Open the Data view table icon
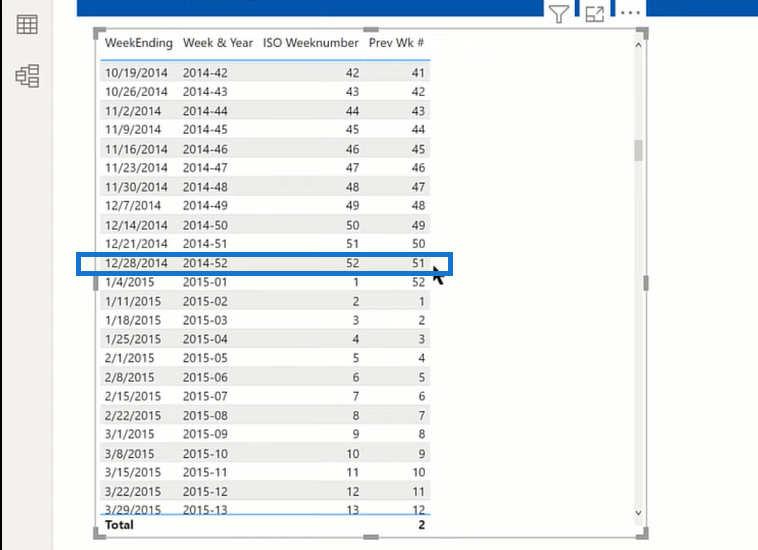Viewport: 758px width, 550px height. click(x=27, y=25)
